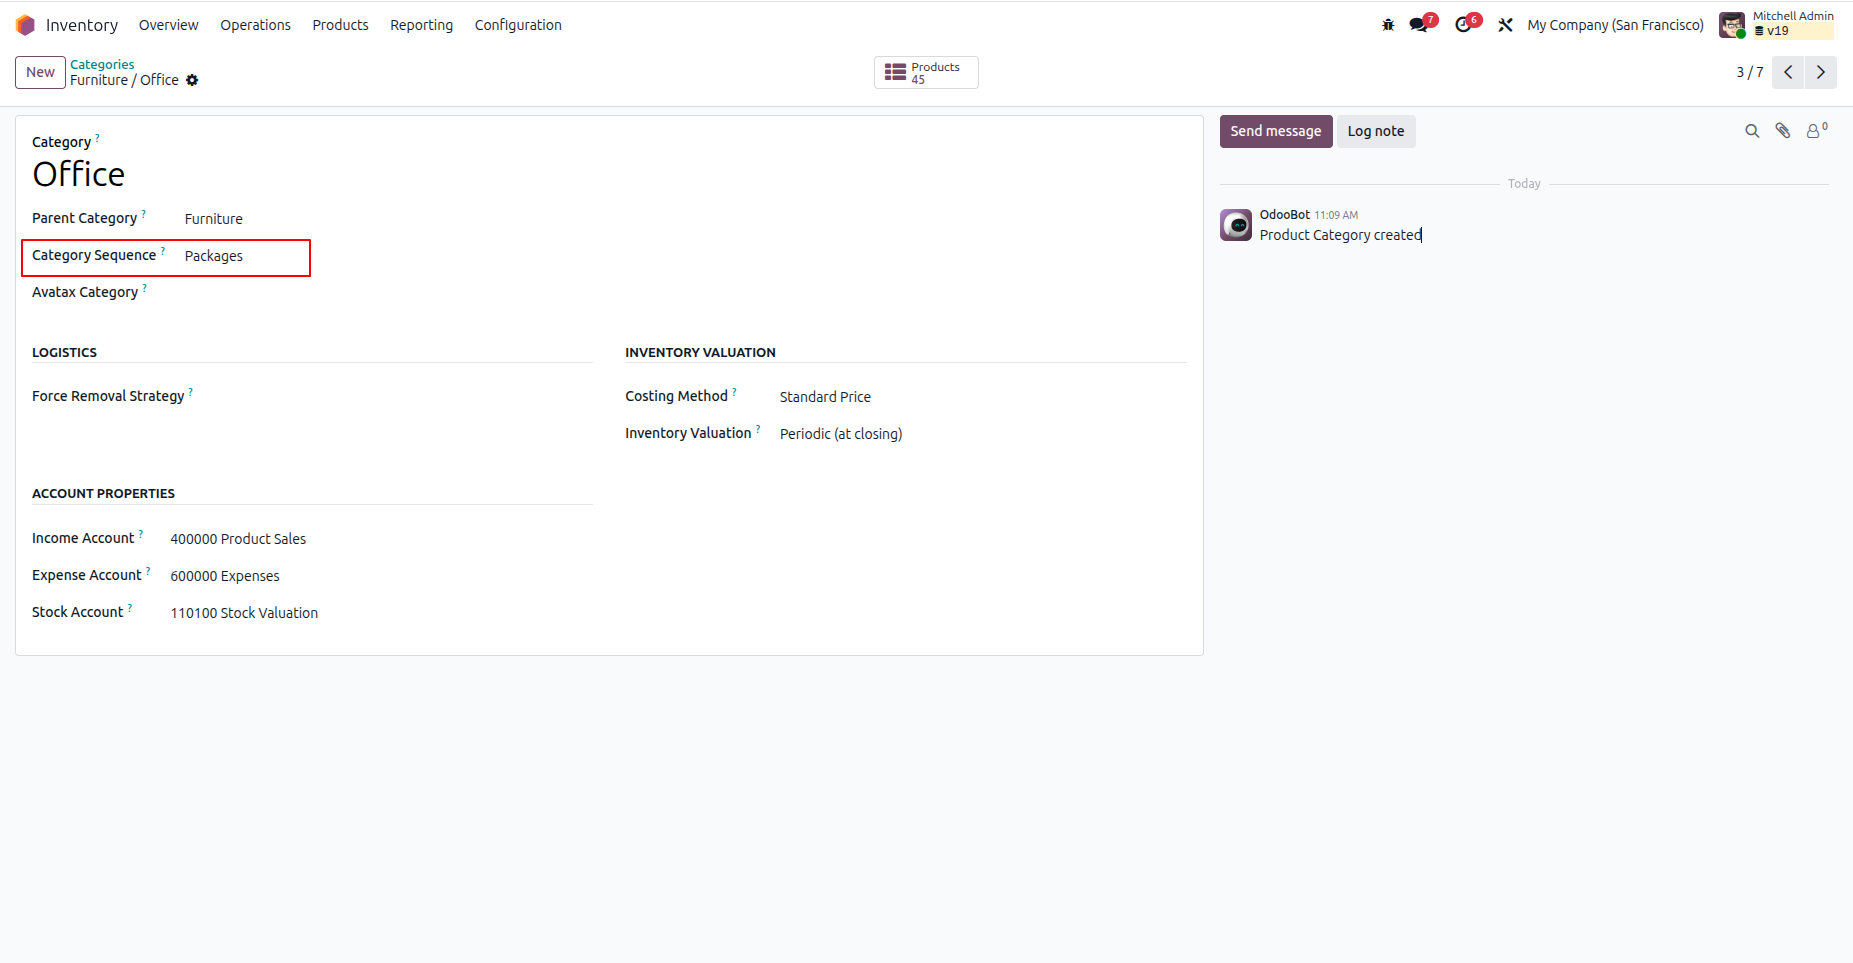Click the 11:09 AM message timestamp
This screenshot has height=963, width=1853.
1336,215
